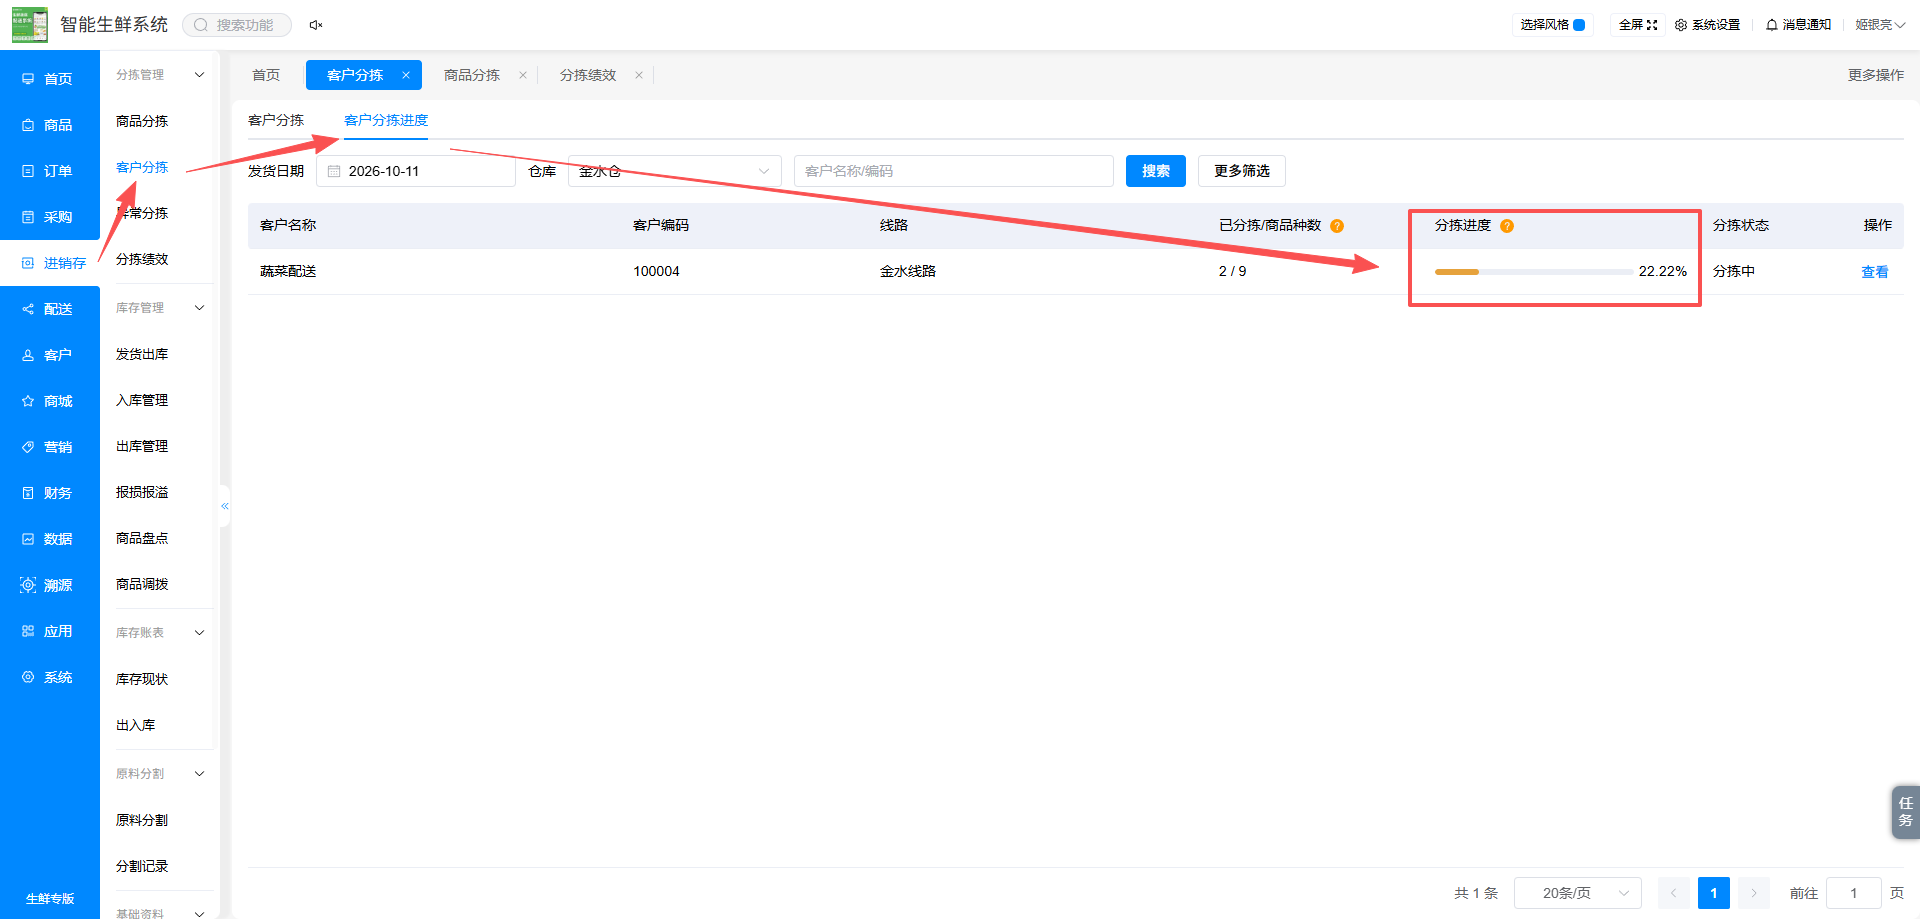Screen dimensions: 1920x919
Task: Open 发货出库 in the sidebar menu
Action: [x=142, y=354]
